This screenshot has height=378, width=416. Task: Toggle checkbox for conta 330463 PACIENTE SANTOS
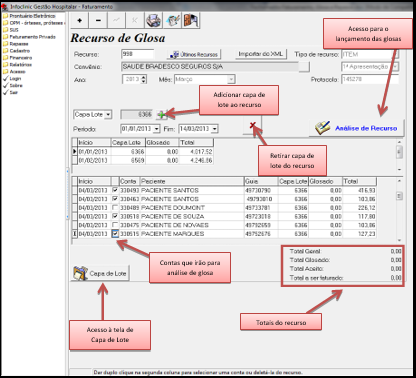[115, 199]
